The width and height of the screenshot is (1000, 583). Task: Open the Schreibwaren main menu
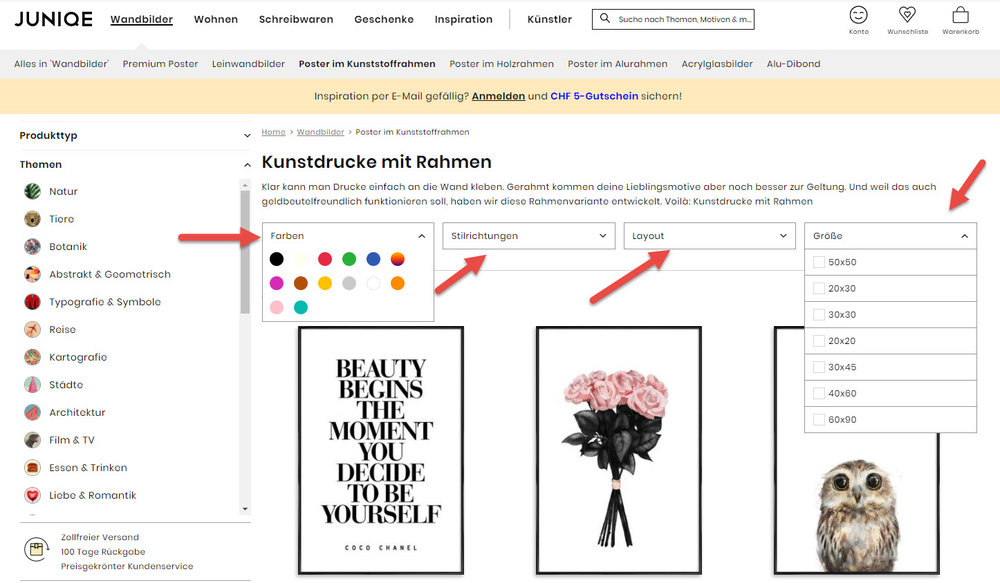pyautogui.click(x=296, y=19)
